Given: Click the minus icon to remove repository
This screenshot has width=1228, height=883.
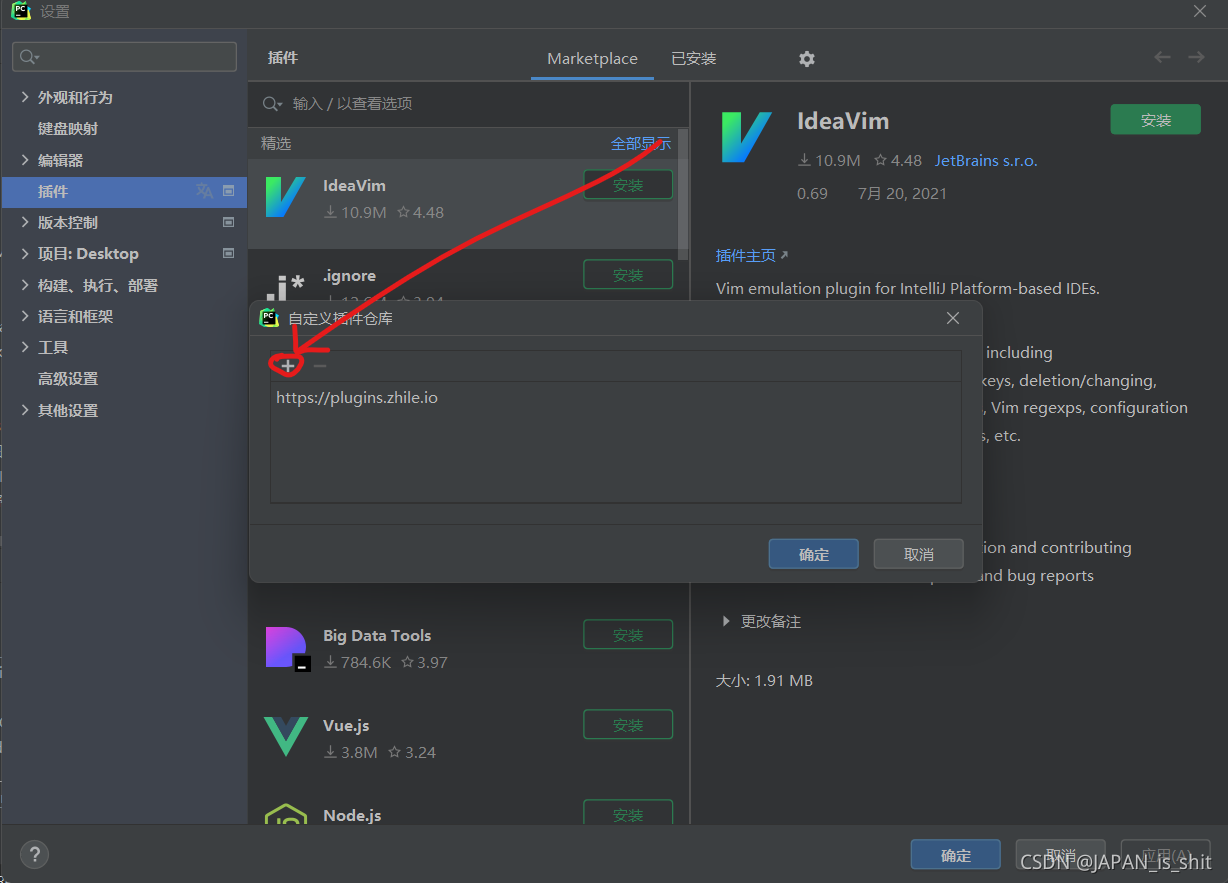Looking at the screenshot, I should pos(320,366).
